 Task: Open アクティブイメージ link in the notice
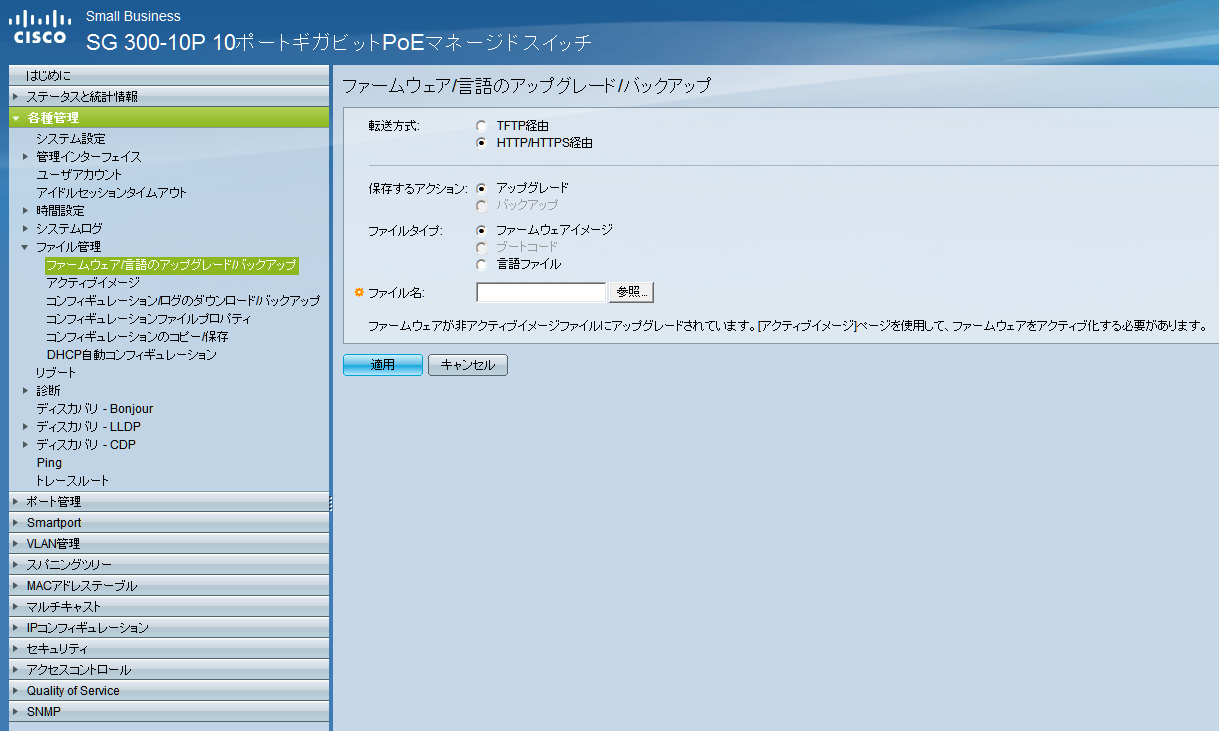pos(808,326)
